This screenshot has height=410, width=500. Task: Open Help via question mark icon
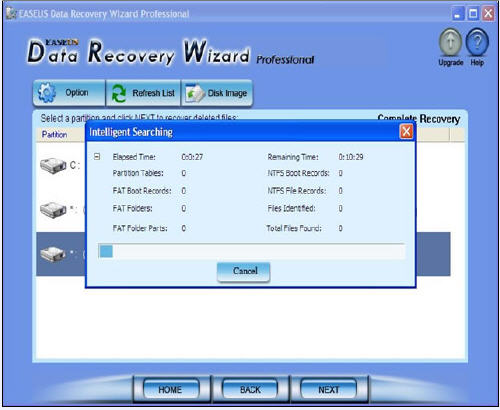[x=477, y=42]
